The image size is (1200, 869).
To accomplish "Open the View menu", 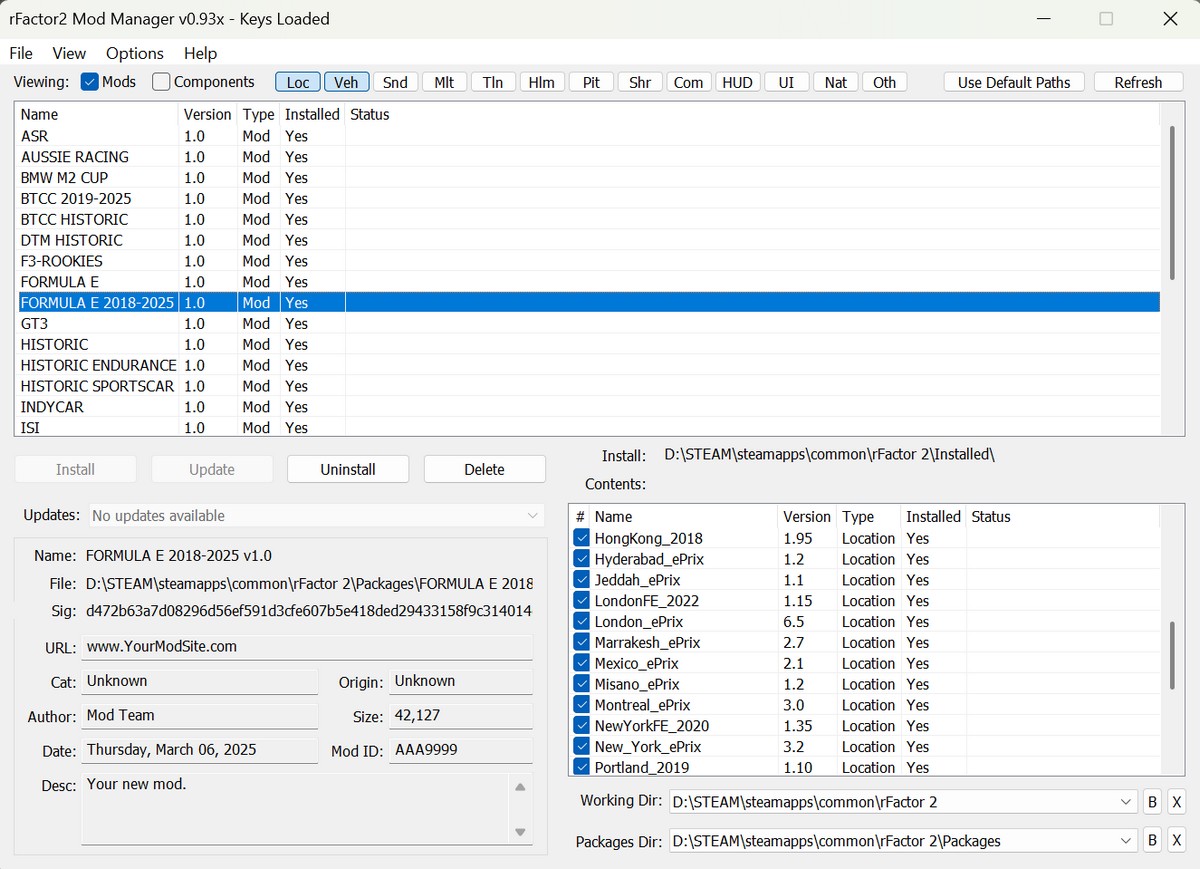I will pos(69,53).
